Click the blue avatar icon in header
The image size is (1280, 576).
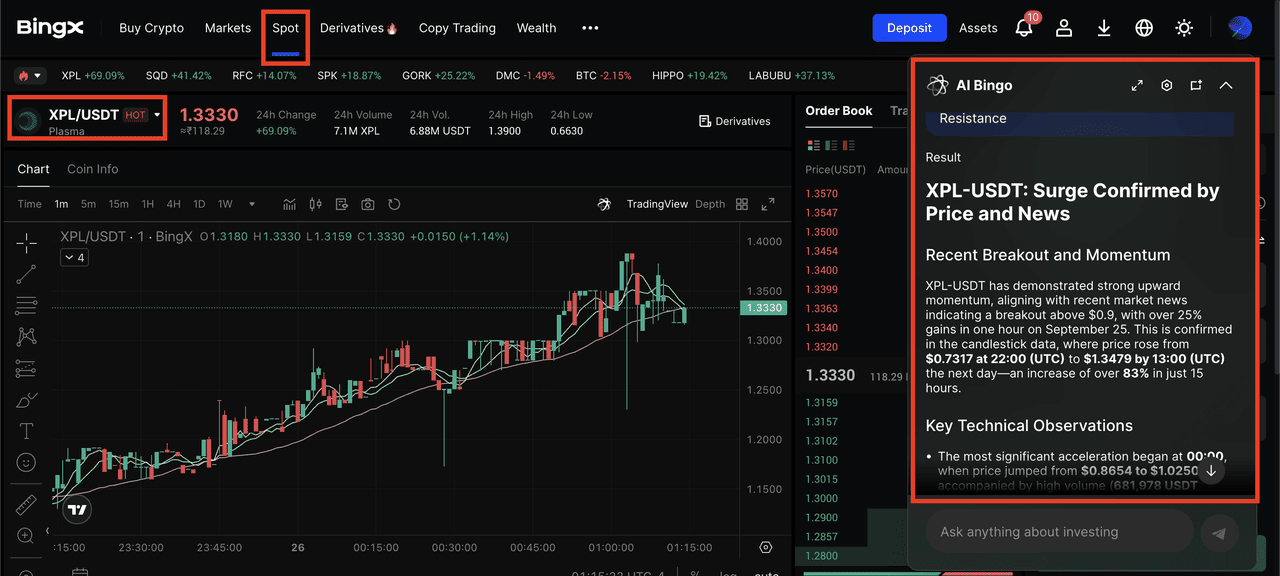[x=1240, y=28]
